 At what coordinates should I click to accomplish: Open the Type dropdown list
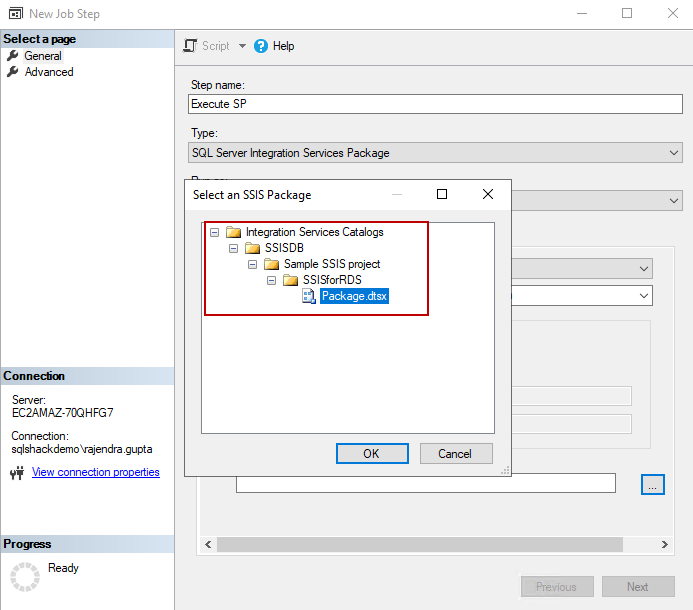[x=435, y=152]
